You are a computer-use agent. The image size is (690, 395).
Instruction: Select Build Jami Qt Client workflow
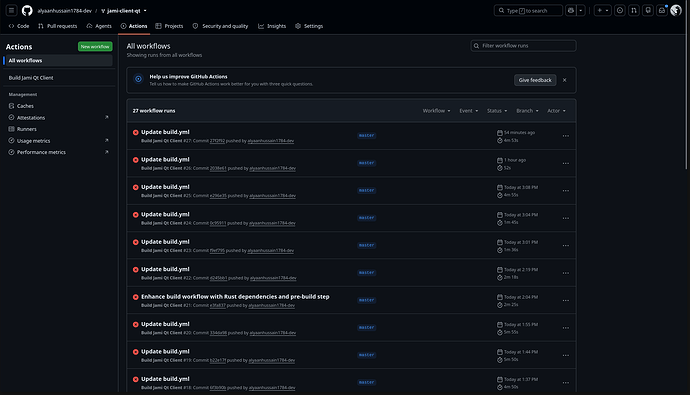(58, 78)
